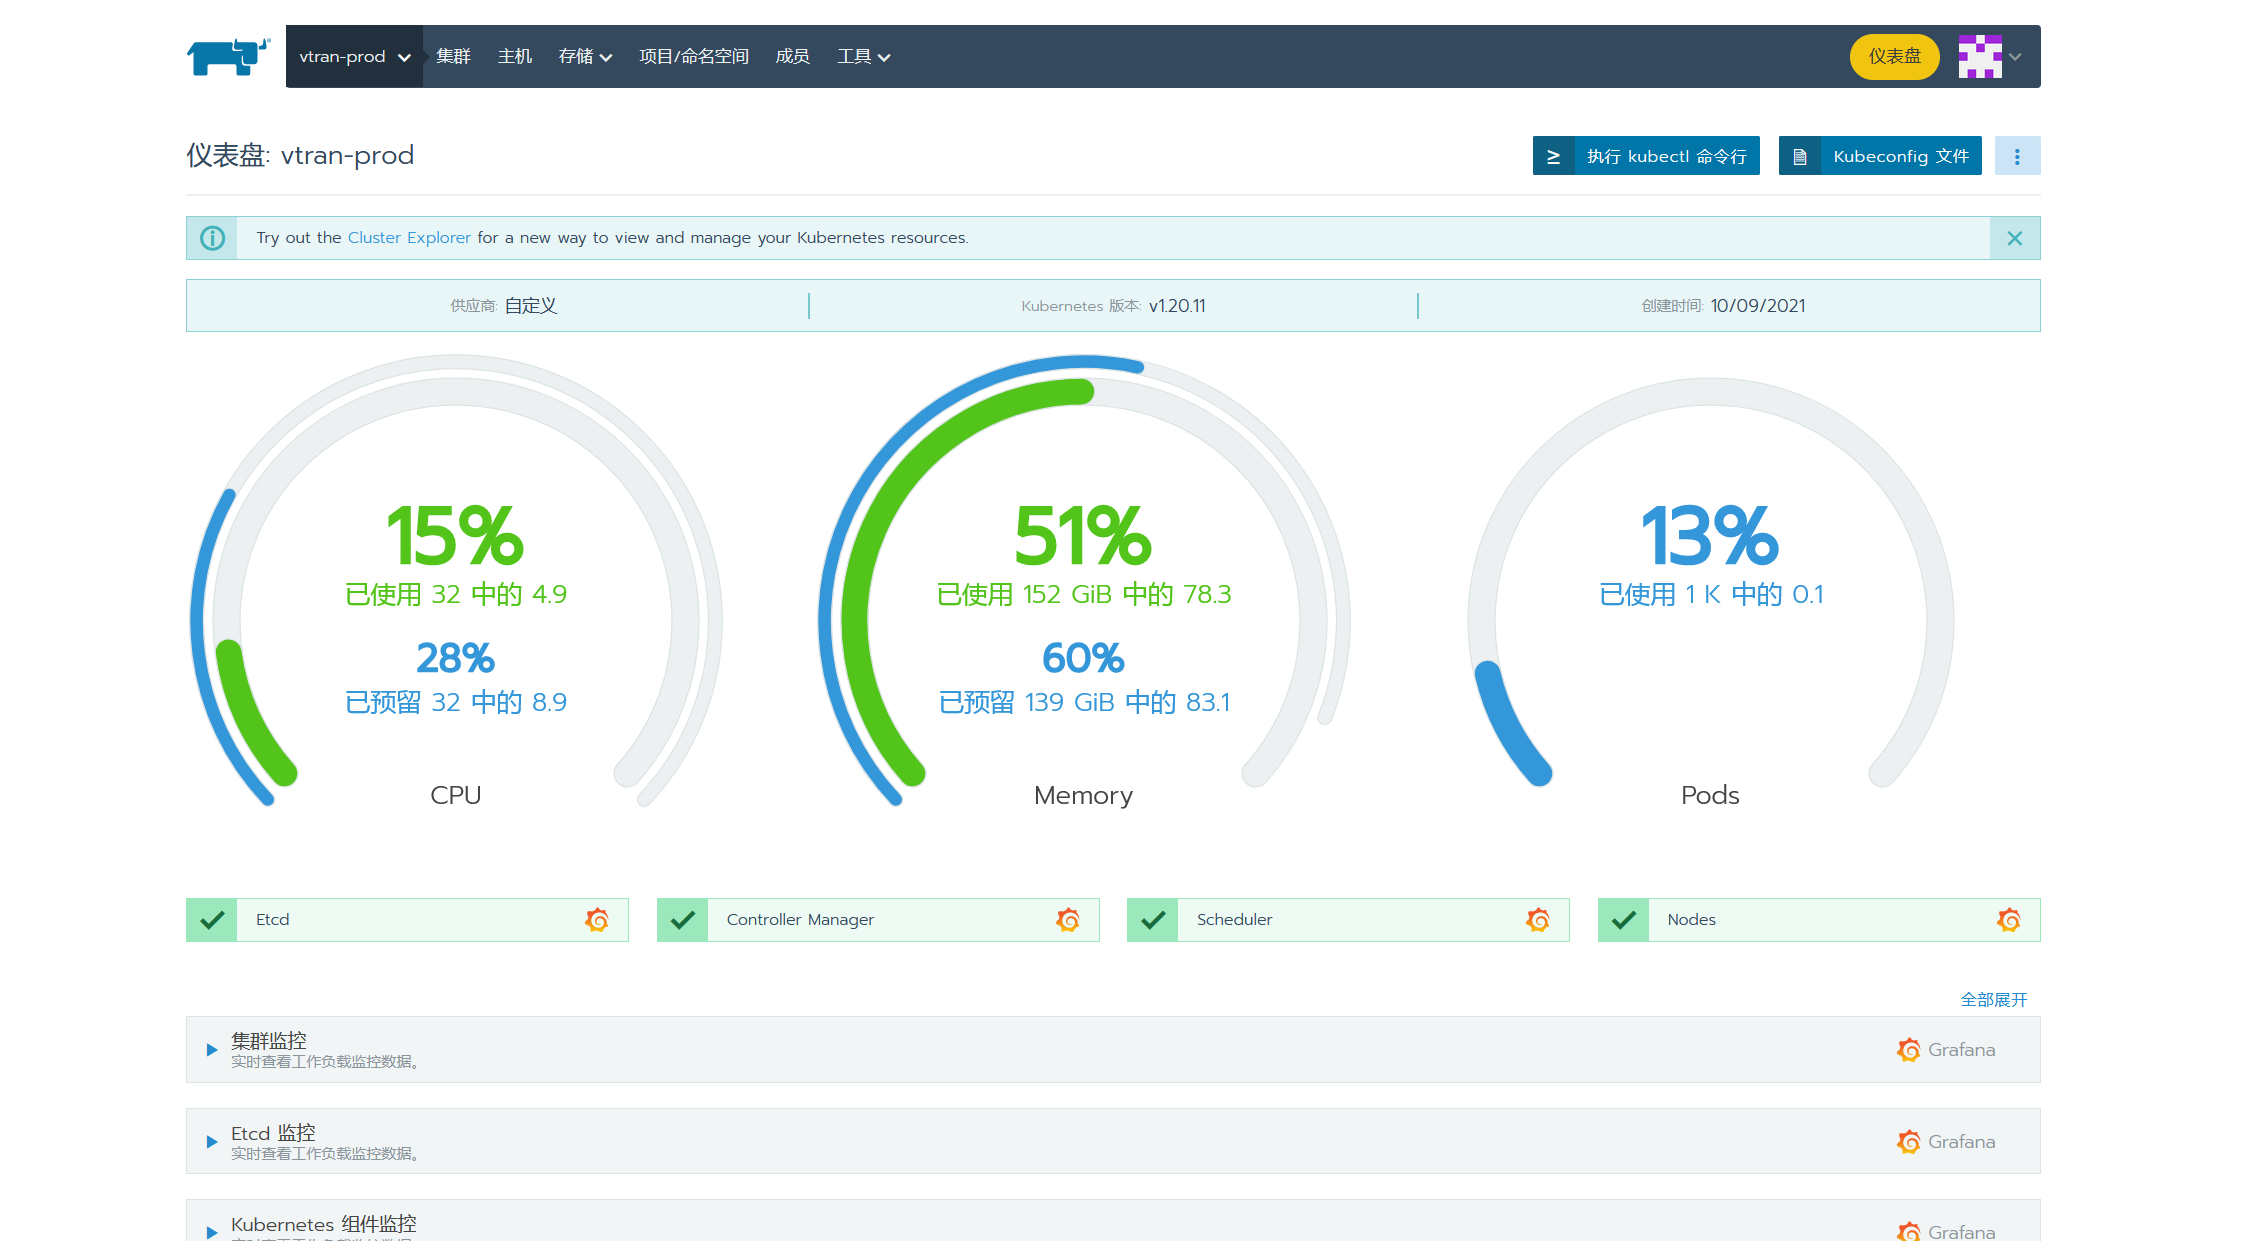Click the Scheduler label
The image size is (2265, 1241).
[x=1234, y=920]
